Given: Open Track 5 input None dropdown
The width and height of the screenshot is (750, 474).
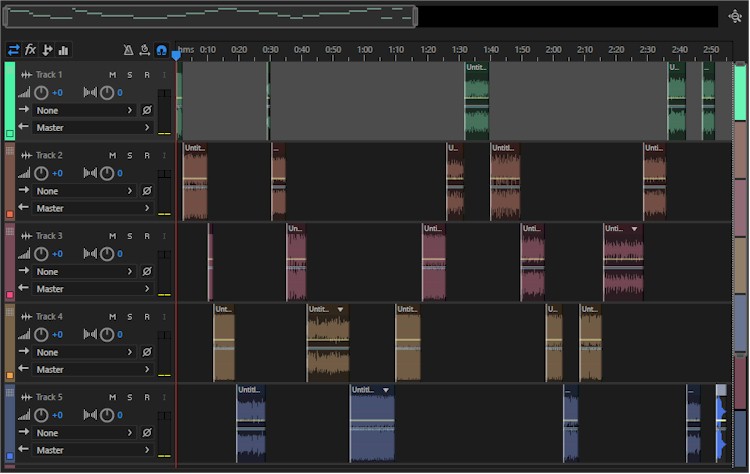Looking at the screenshot, I should 84,433.
